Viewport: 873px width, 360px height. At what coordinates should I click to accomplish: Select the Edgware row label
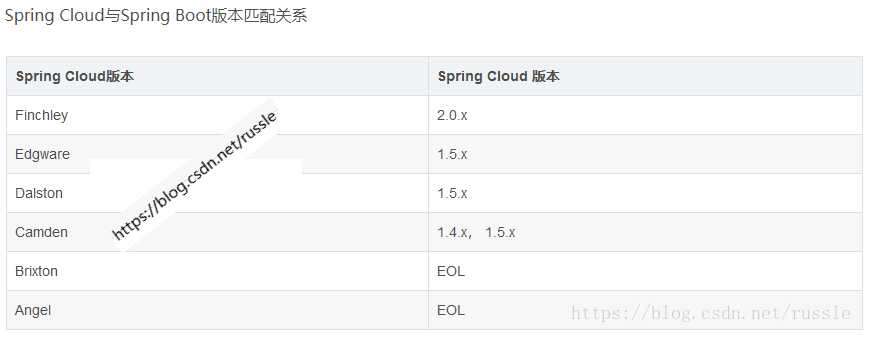[43, 154]
